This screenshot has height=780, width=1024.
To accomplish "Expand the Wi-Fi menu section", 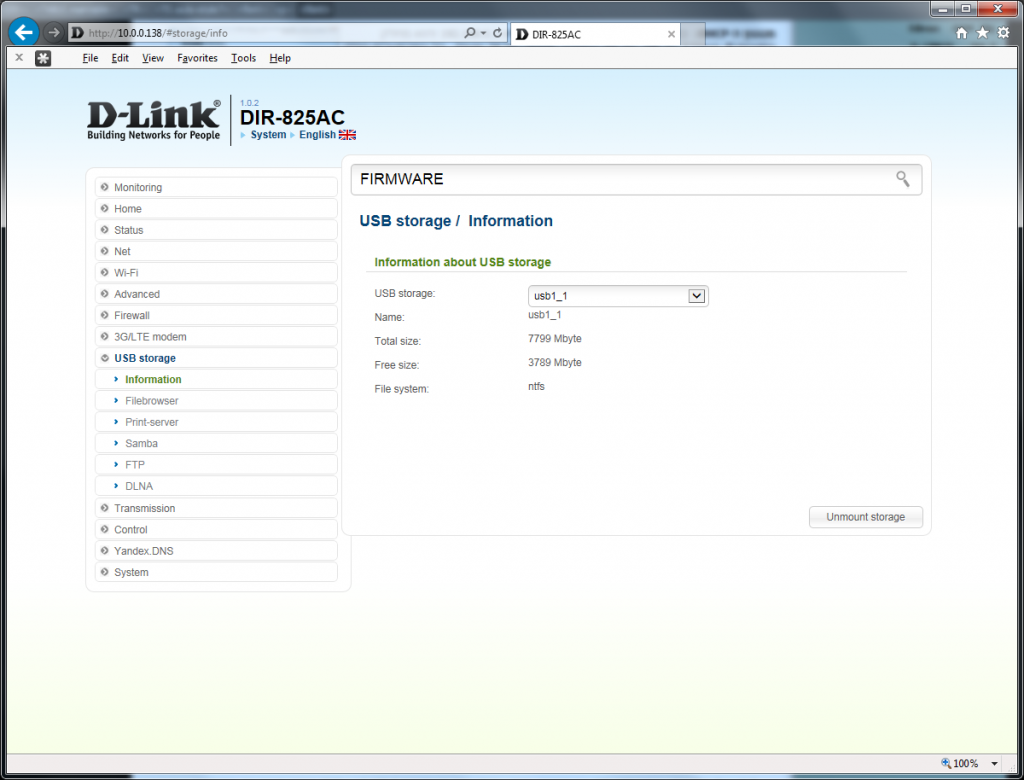I will (126, 273).
